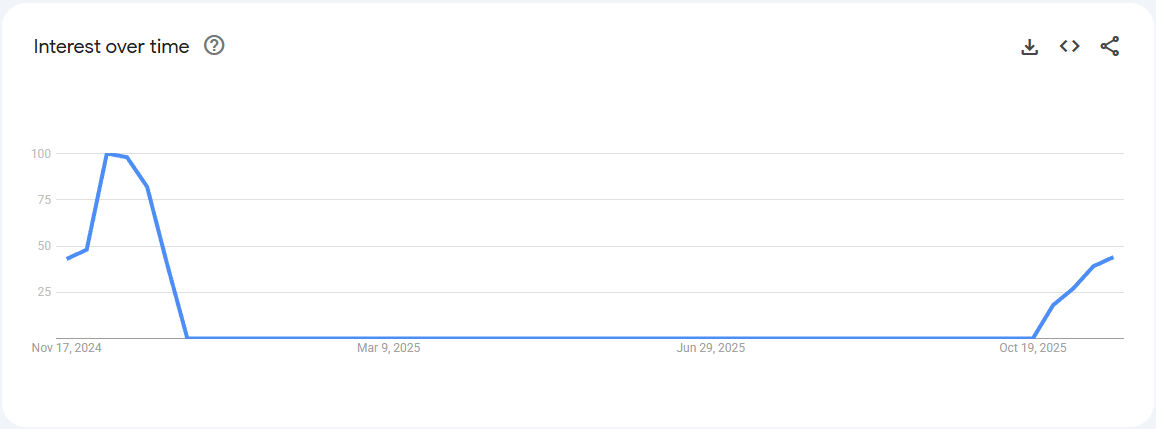Download the chart data as CSV
This screenshot has height=429, width=1156.
[1029, 47]
